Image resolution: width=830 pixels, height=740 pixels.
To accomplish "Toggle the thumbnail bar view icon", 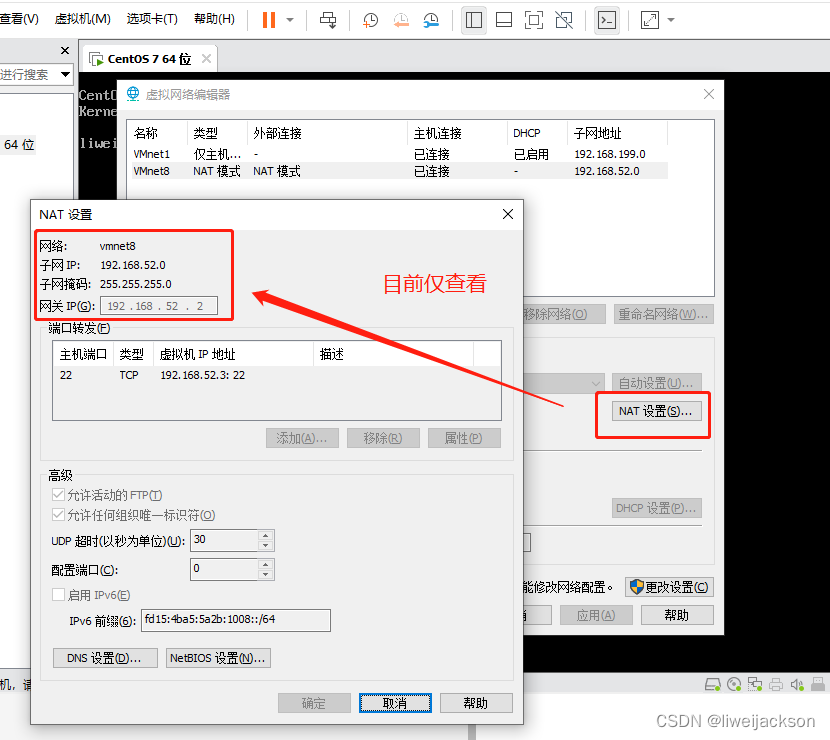I will [x=503, y=20].
